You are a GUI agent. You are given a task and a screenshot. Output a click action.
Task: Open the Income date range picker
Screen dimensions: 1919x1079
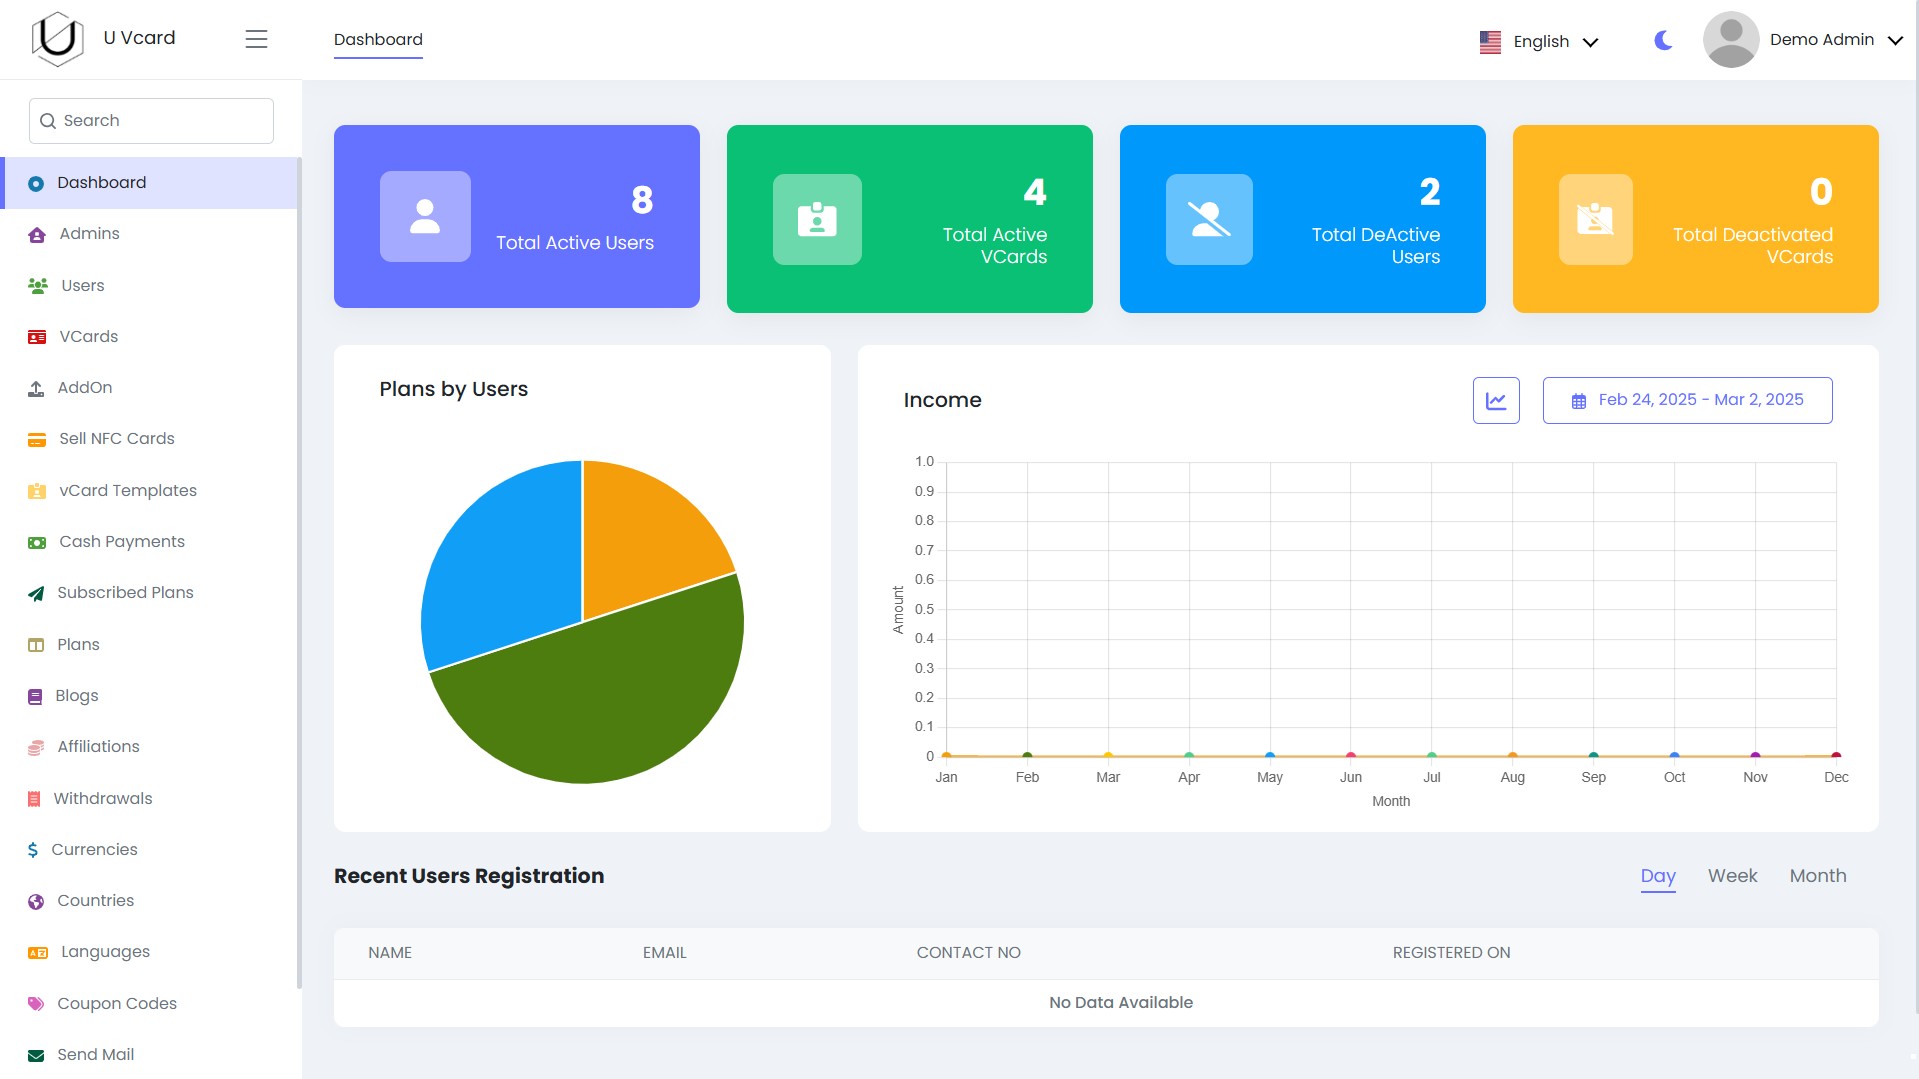tap(1687, 400)
